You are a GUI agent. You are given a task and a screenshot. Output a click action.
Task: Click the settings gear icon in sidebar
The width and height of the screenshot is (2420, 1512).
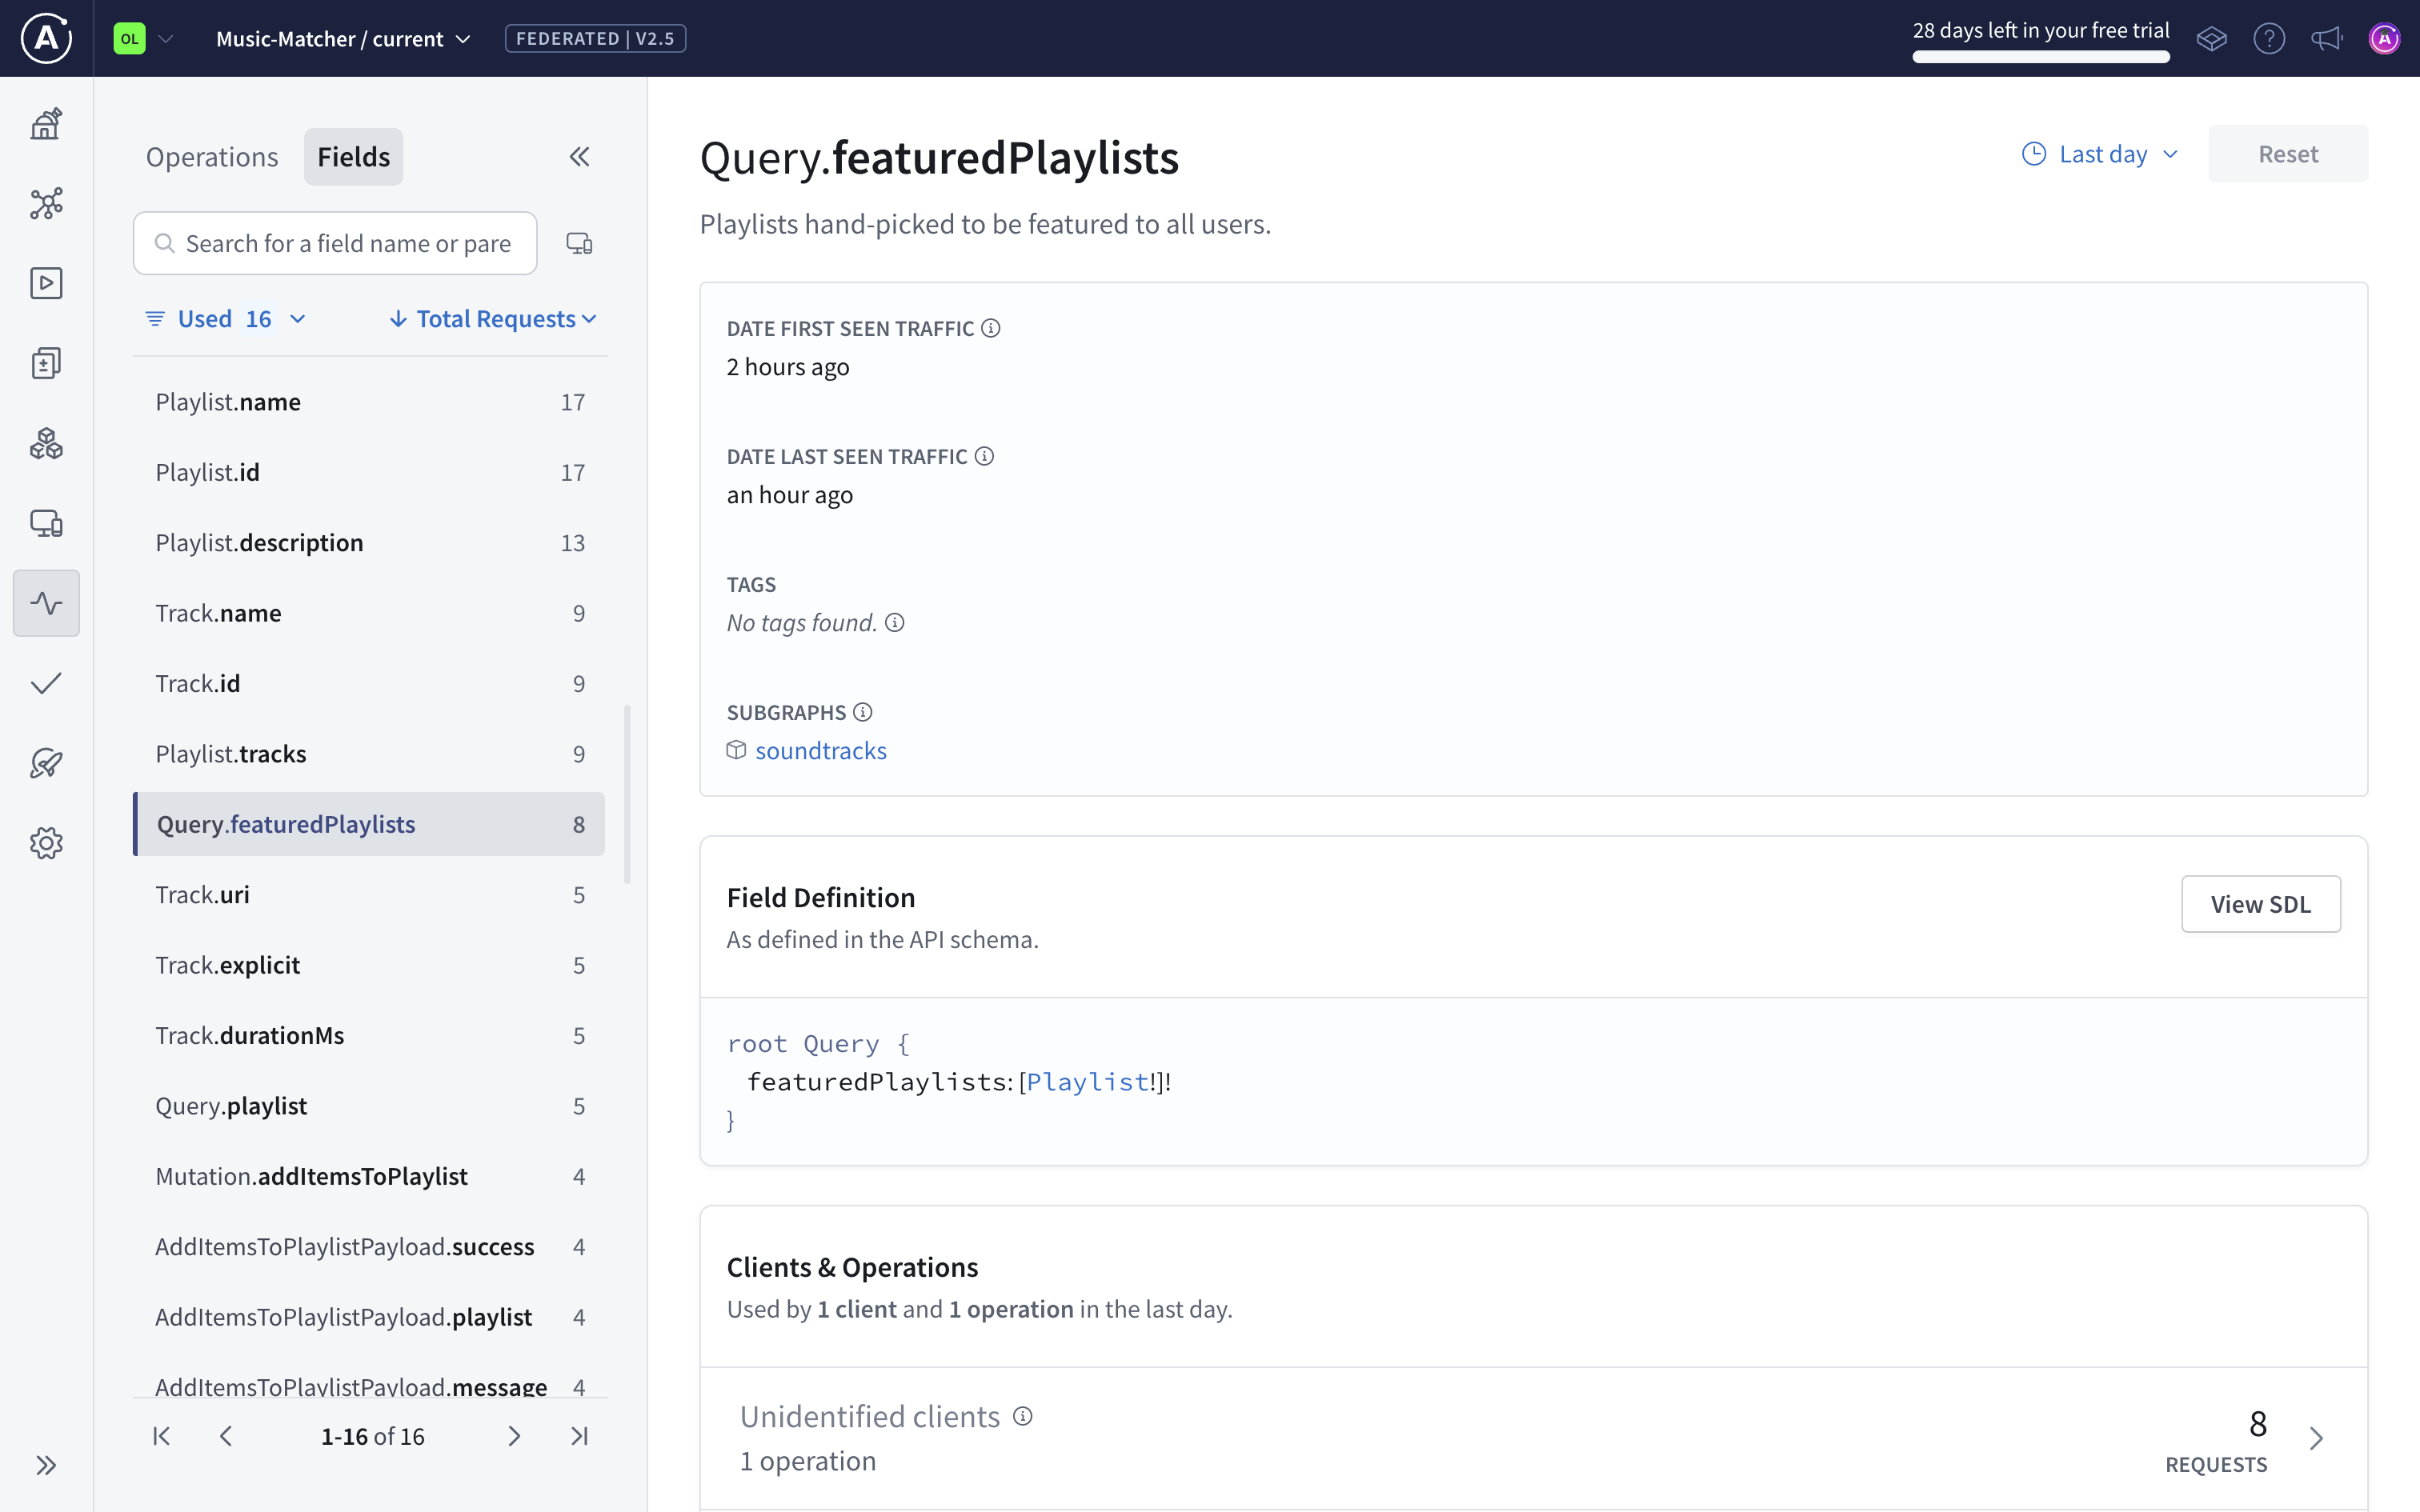coord(46,842)
